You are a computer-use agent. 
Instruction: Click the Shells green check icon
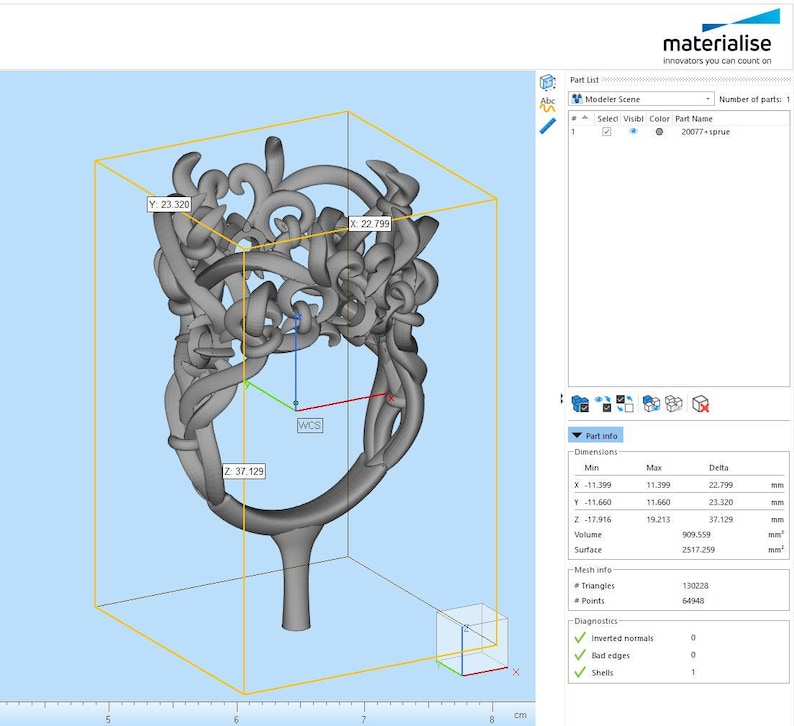(580, 672)
